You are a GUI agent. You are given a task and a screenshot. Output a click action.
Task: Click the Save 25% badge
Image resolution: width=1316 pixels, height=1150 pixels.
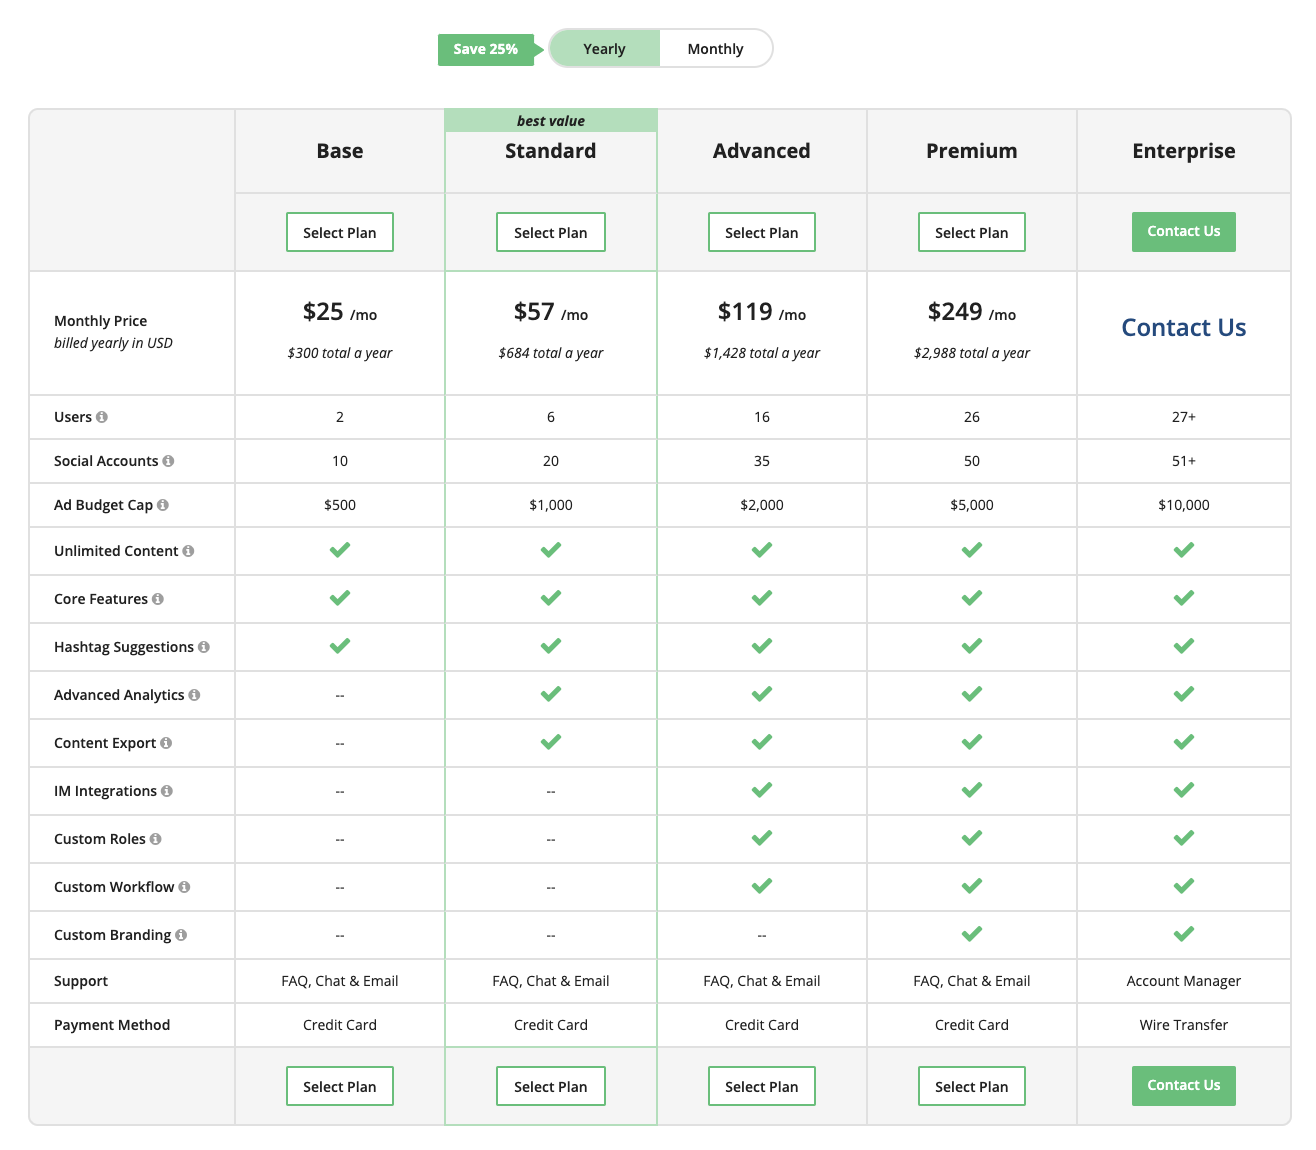click(486, 49)
